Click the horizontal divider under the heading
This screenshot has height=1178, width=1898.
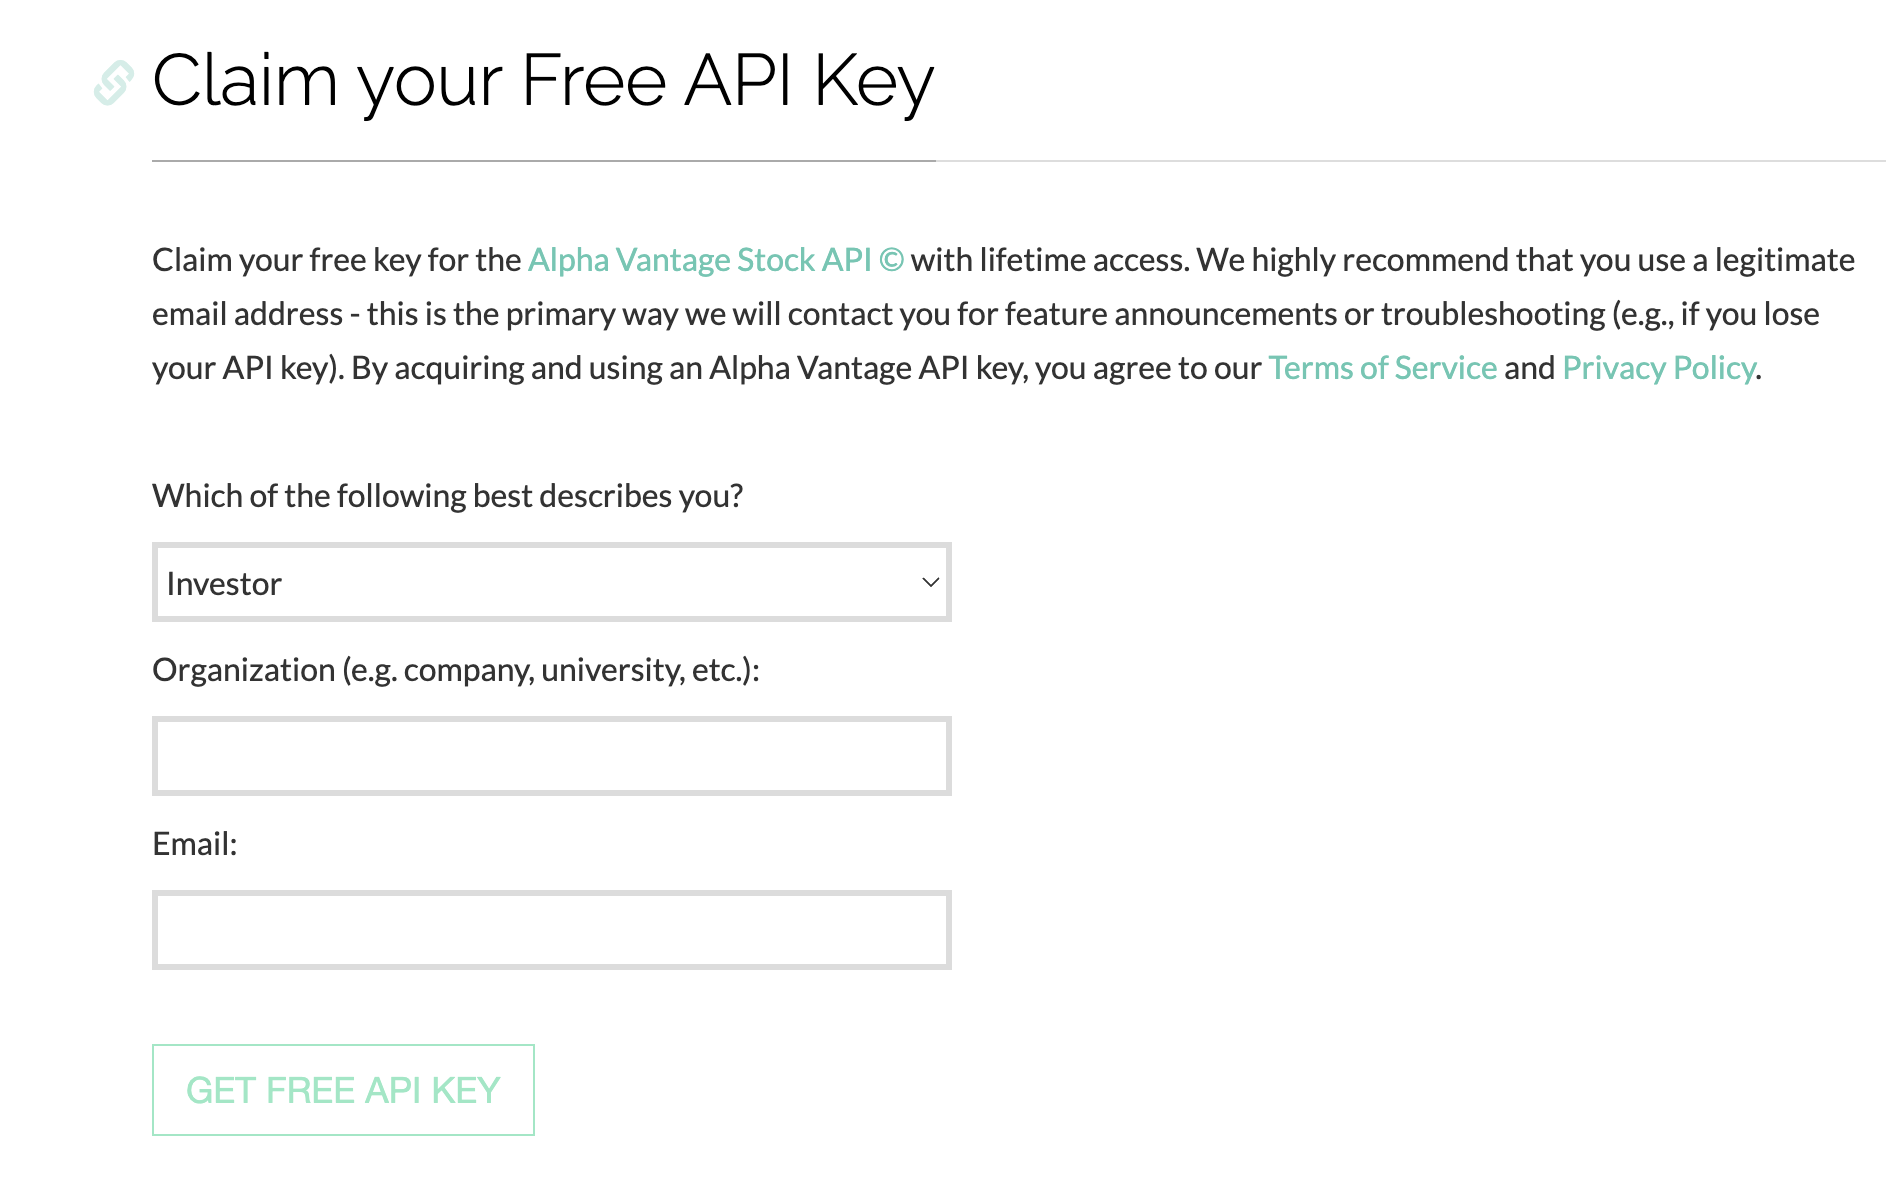click(x=1018, y=161)
